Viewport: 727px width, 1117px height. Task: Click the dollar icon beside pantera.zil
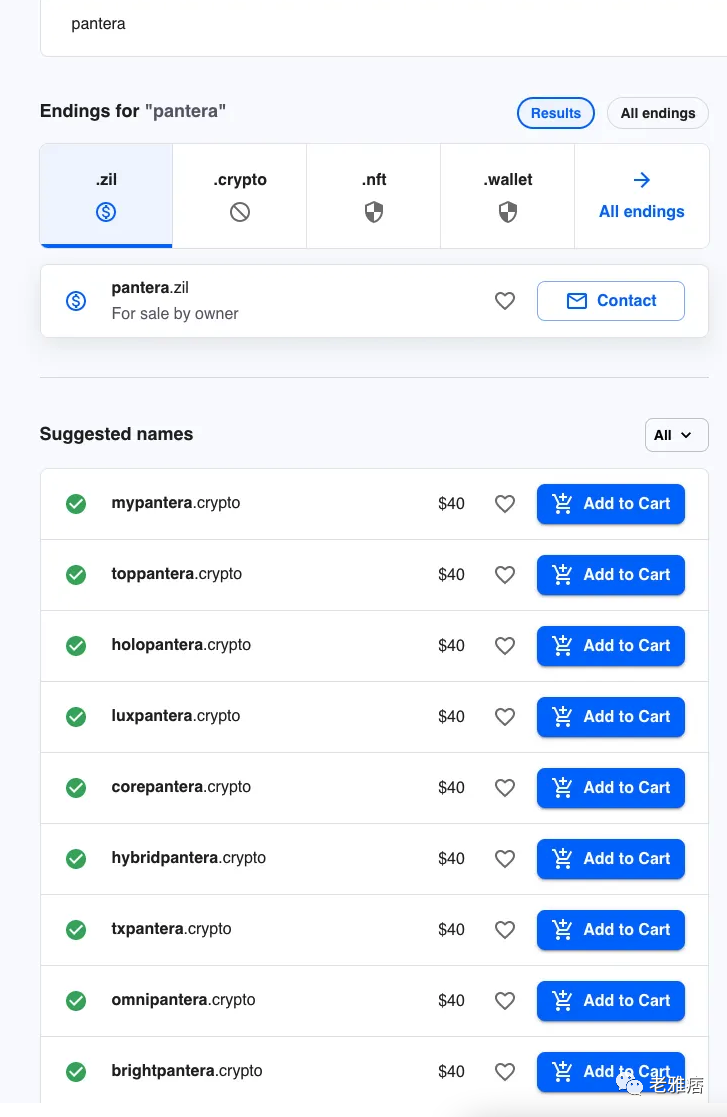pyautogui.click(x=76, y=301)
